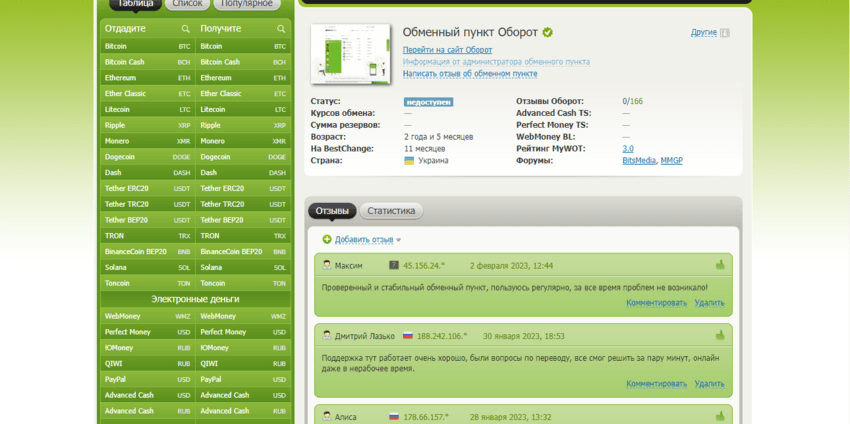Click the search icon in the Получите column
Screen dimensions: 850x424
(x=281, y=29)
